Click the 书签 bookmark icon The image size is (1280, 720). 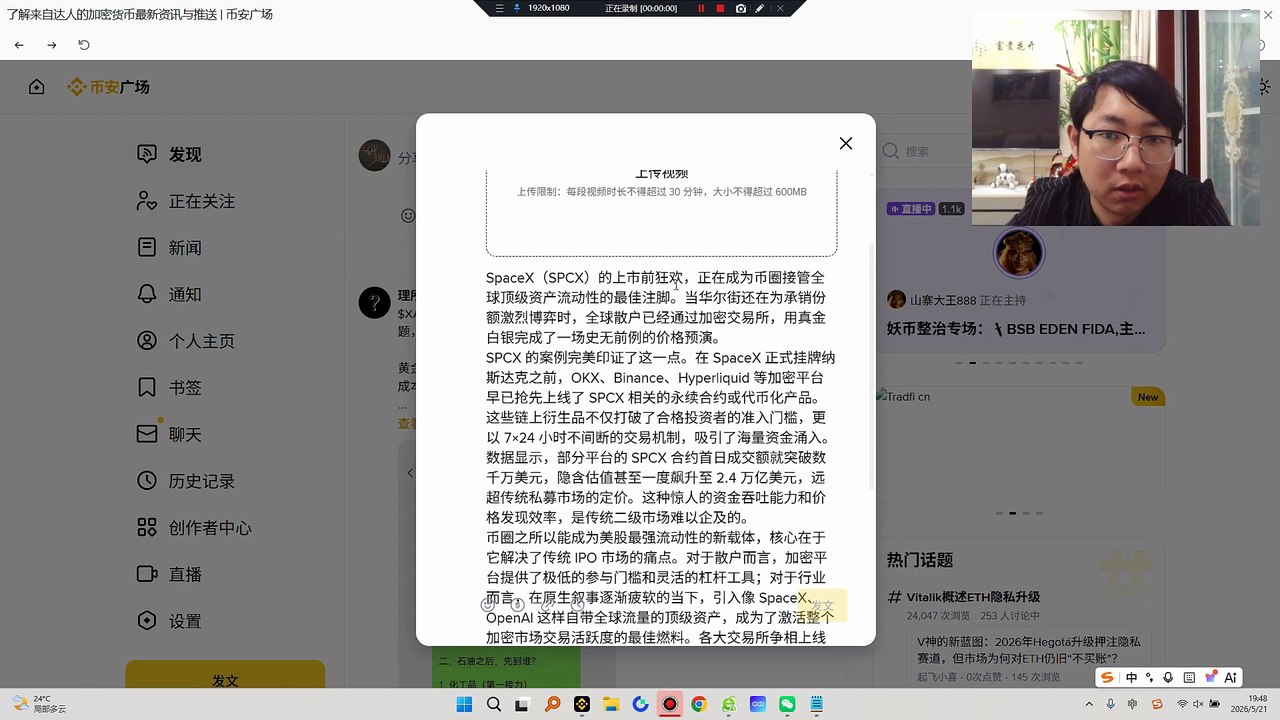tap(147, 387)
